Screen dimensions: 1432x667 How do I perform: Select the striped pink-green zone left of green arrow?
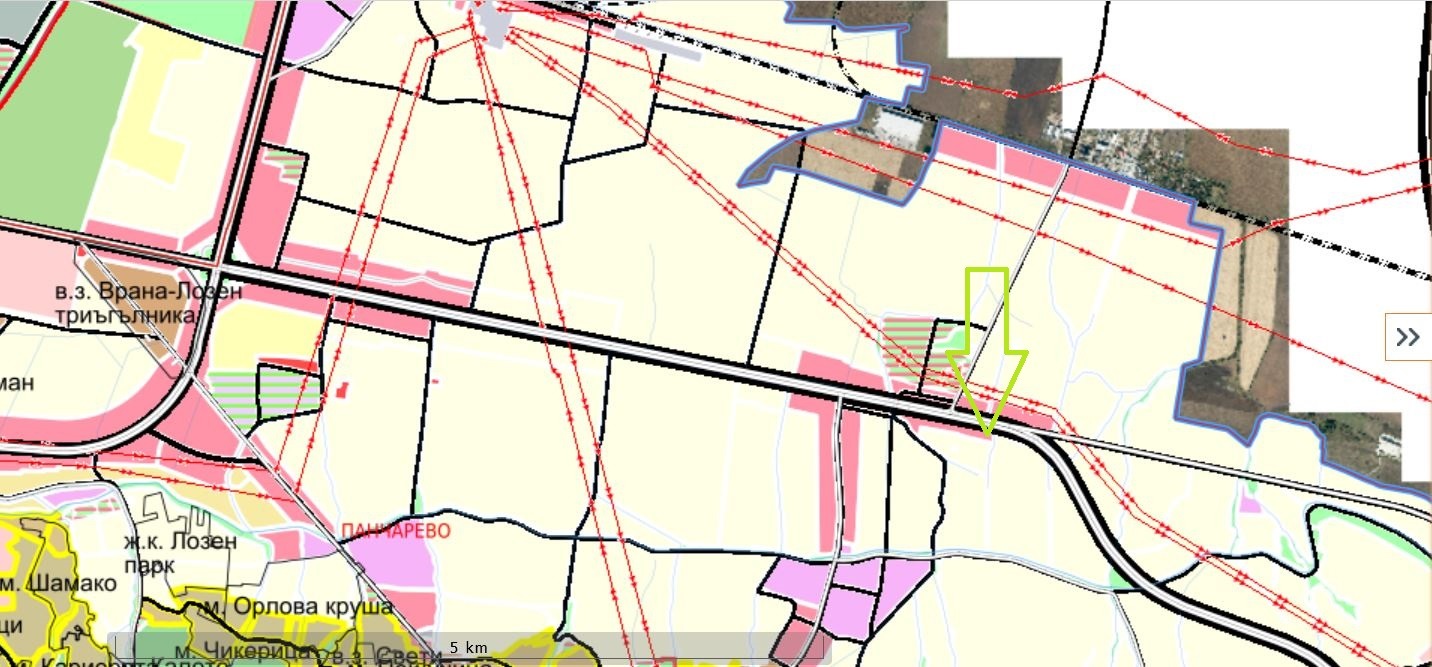(x=905, y=350)
